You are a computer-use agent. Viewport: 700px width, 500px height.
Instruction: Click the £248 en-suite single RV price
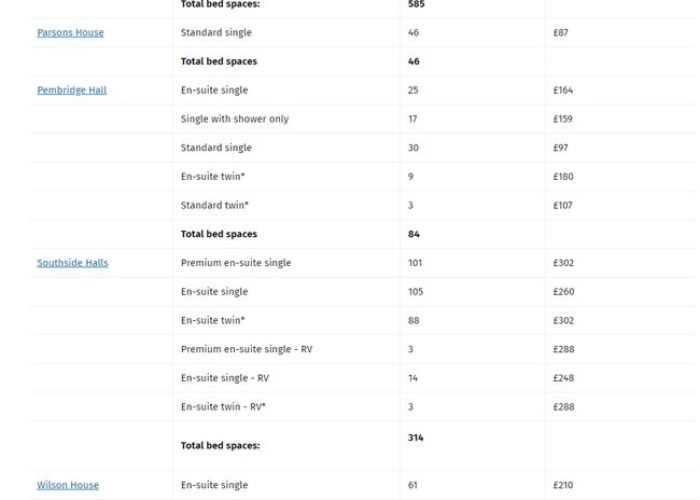coord(564,378)
